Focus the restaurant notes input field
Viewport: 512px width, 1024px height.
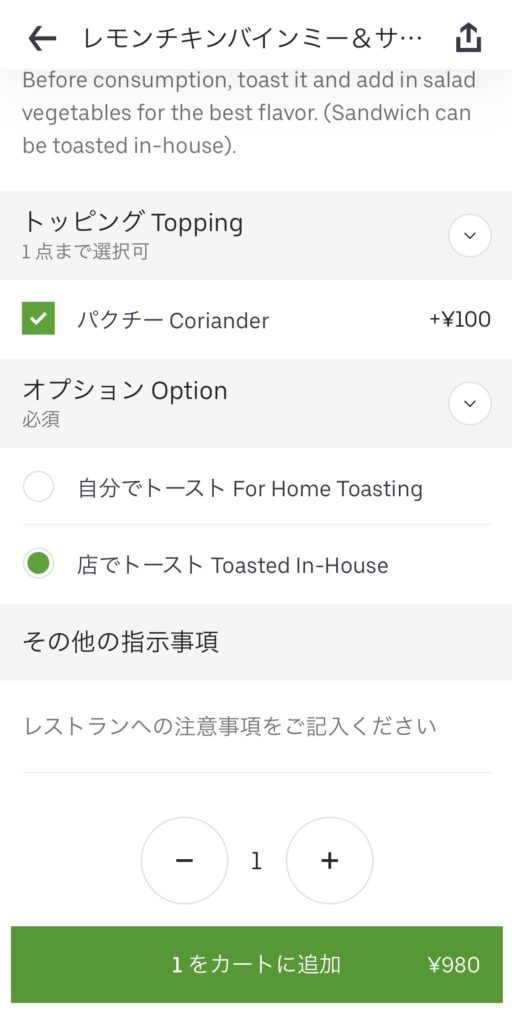(256, 726)
